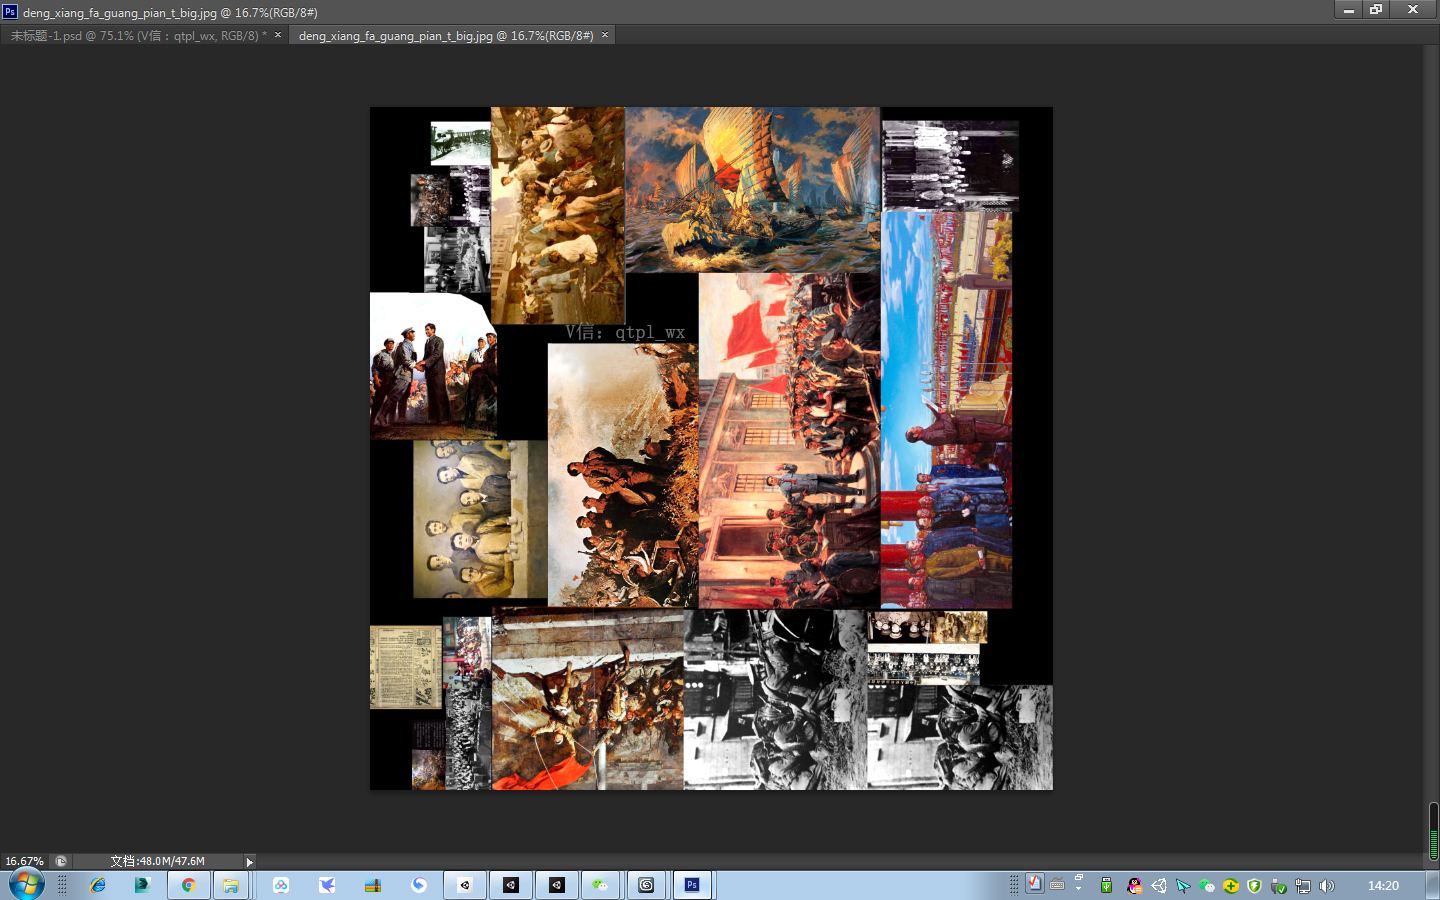Click the Photoshop logo in title bar
Screen dimensions: 1440x900
tap(10, 12)
